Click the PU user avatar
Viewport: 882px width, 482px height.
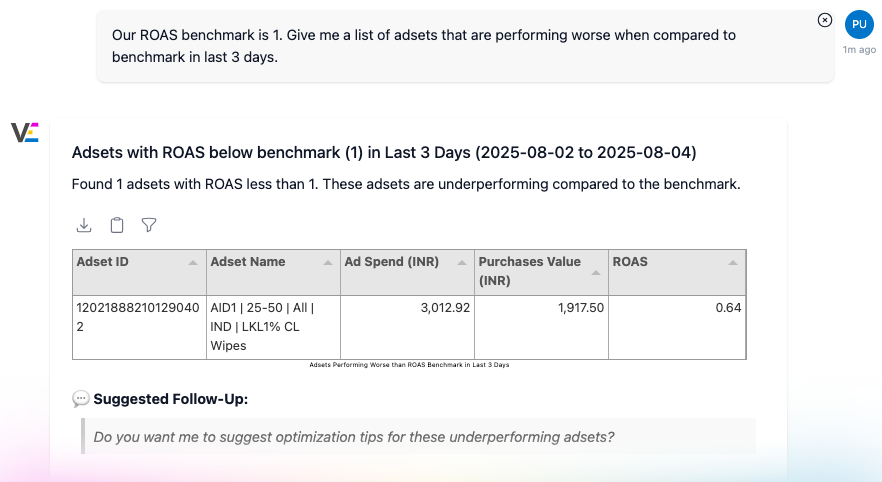(x=859, y=24)
